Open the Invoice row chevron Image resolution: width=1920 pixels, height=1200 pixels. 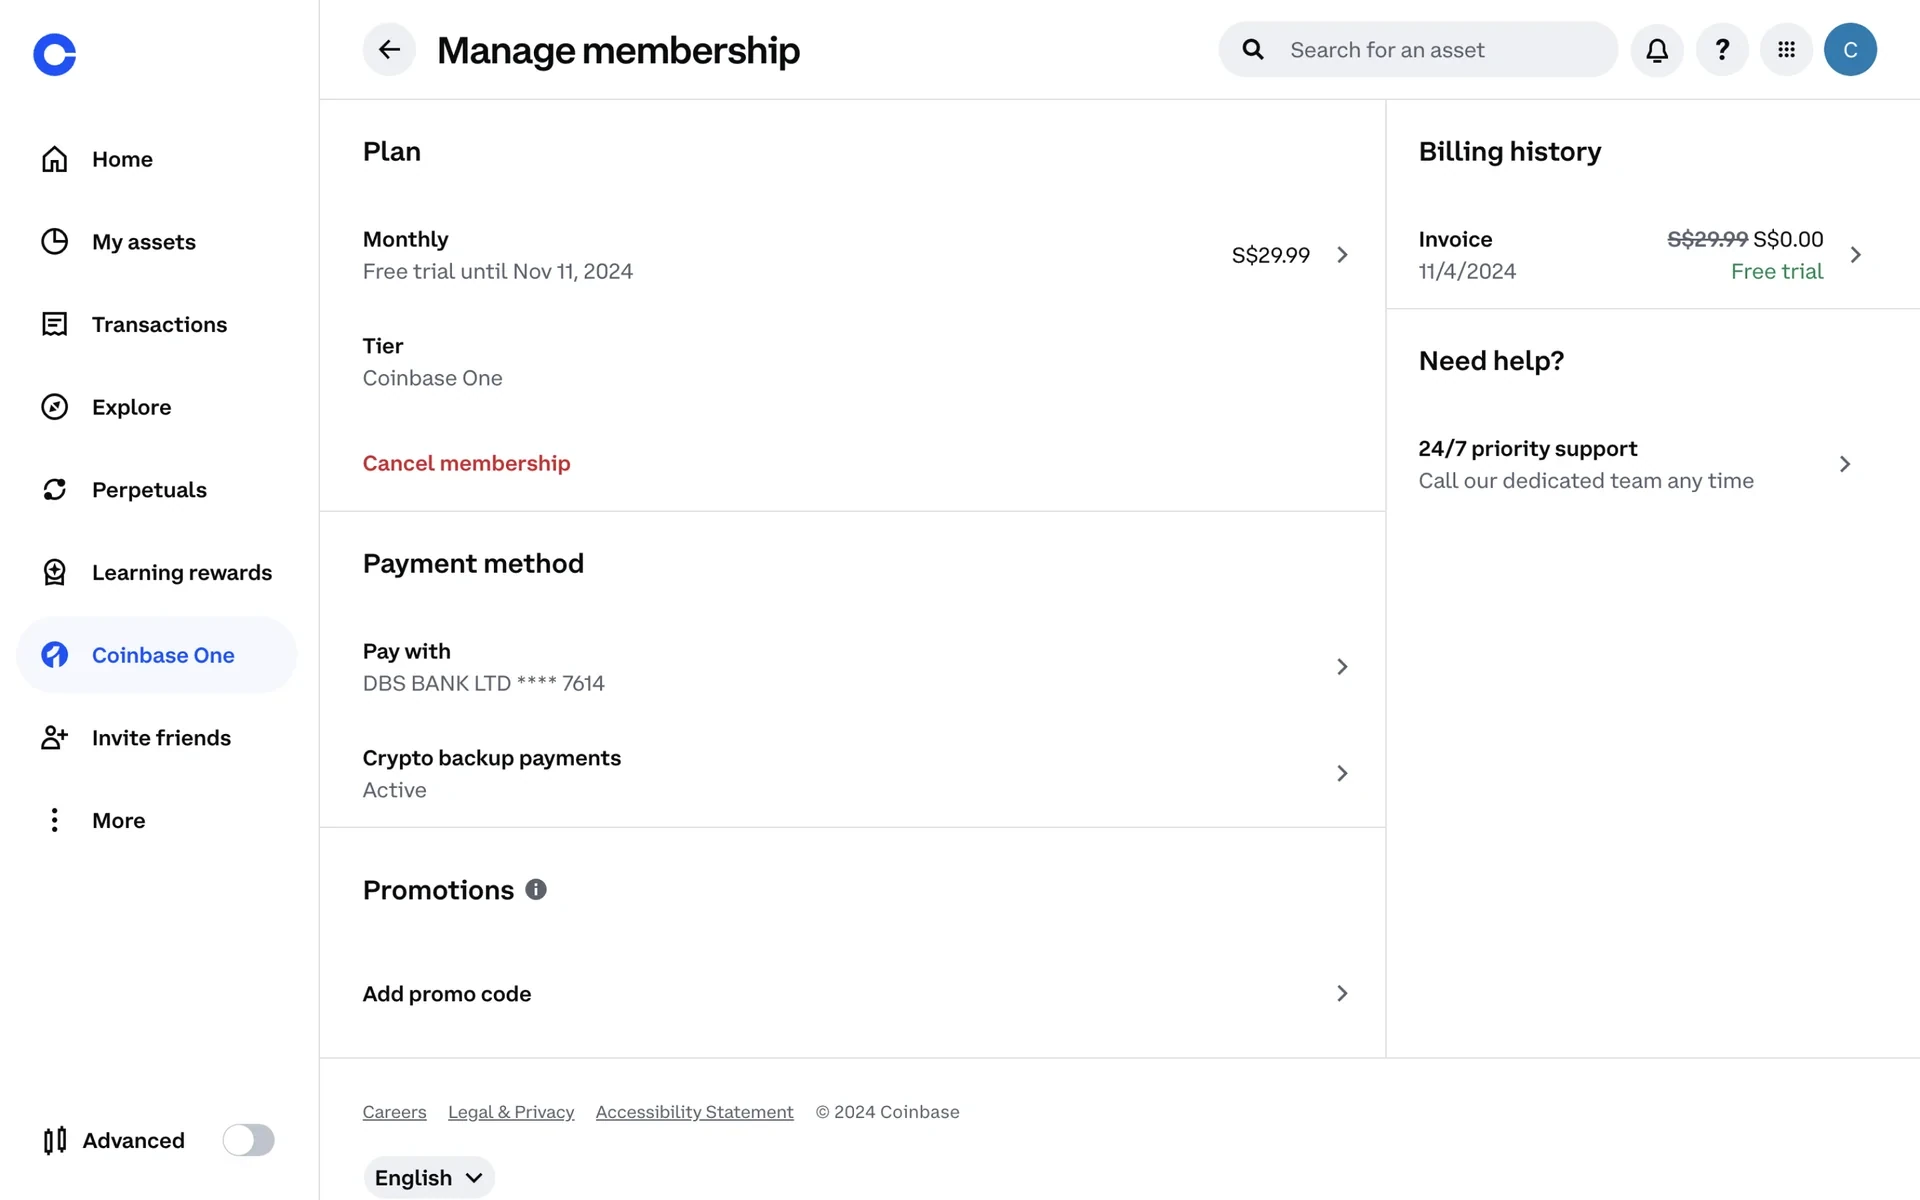1856,255
